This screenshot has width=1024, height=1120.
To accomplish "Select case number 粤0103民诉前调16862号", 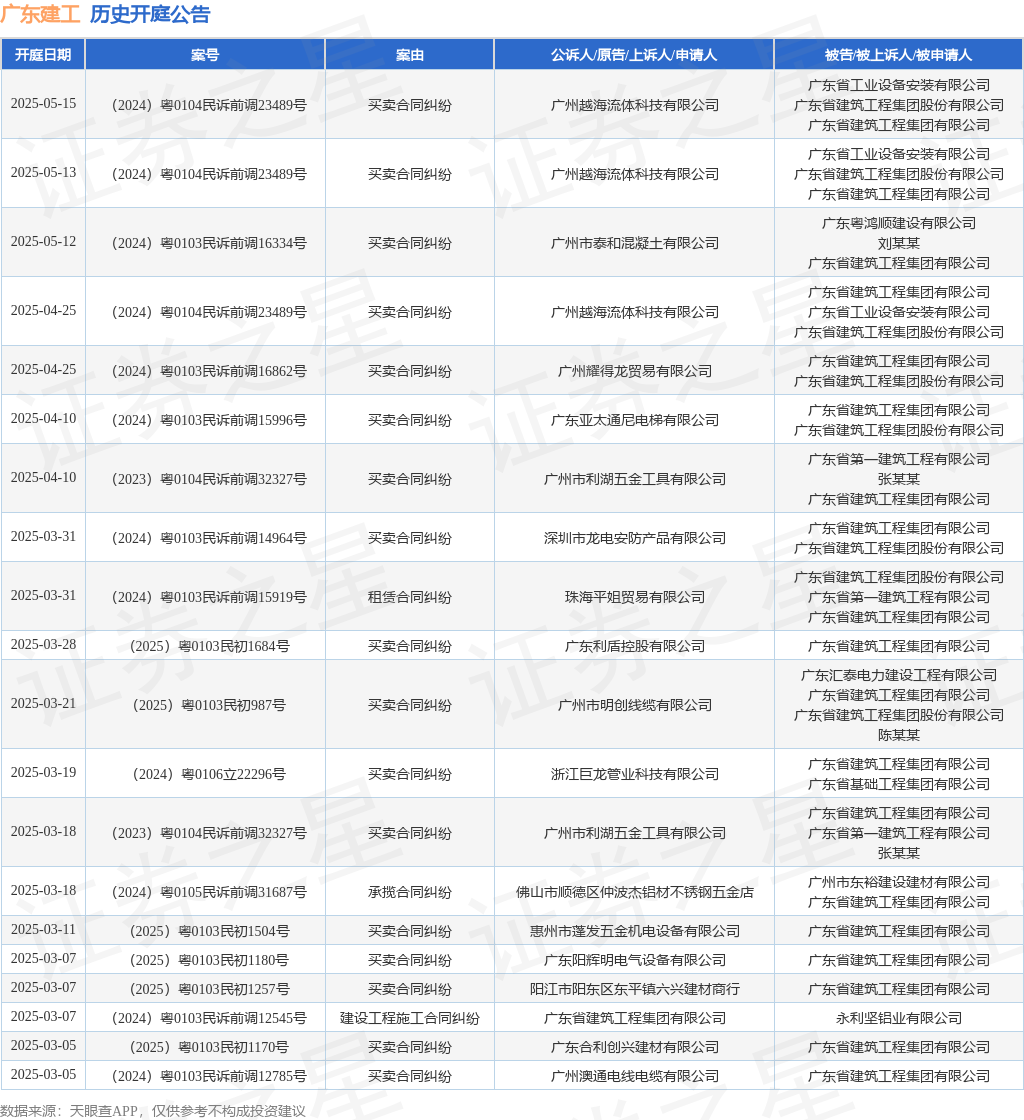I will pyautogui.click(x=209, y=371).
